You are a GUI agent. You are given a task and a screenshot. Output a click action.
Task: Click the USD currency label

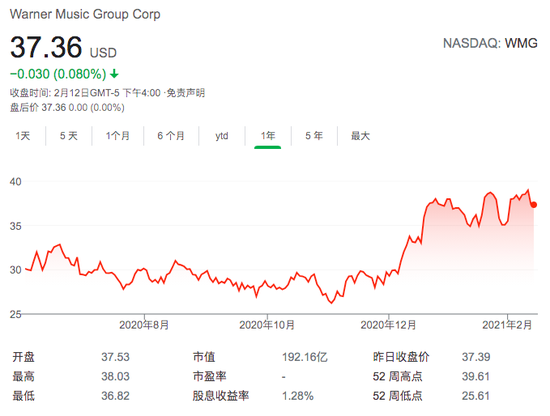point(103,53)
